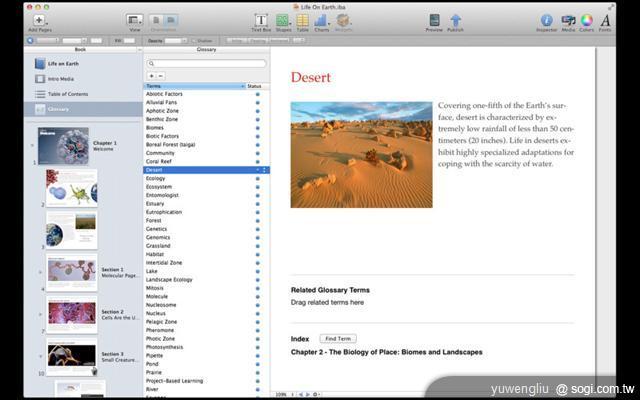Expand Section 3 Small Creatures disclosure triangle
This screenshot has height=400, width=640.
tap(40, 356)
